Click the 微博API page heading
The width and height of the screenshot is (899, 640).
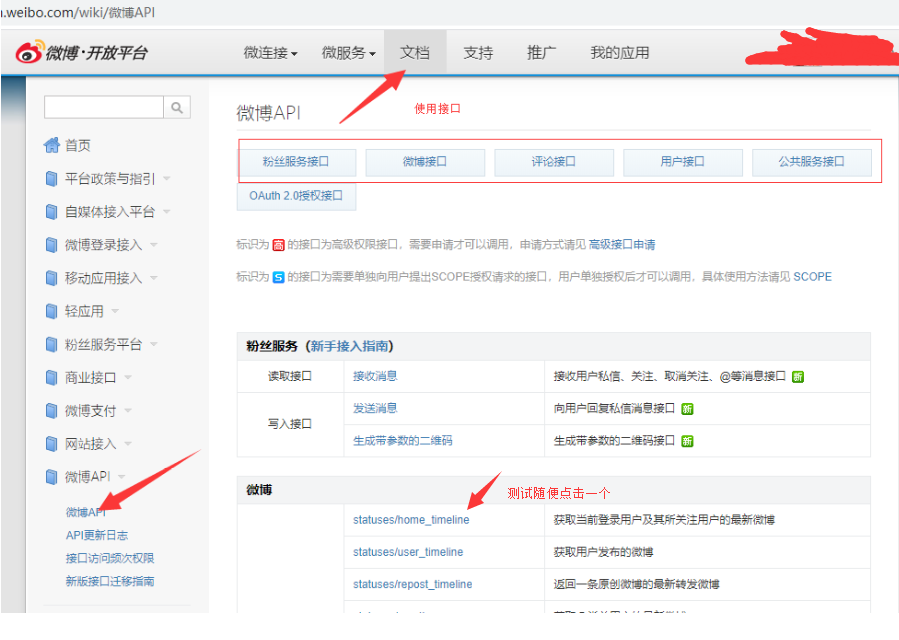pos(268,113)
